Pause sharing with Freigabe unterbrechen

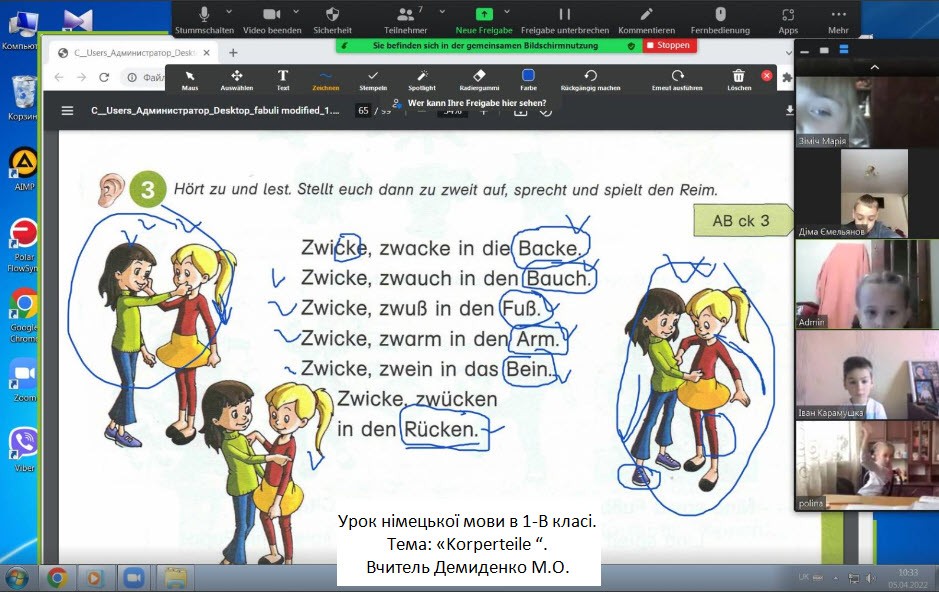[x=565, y=18]
